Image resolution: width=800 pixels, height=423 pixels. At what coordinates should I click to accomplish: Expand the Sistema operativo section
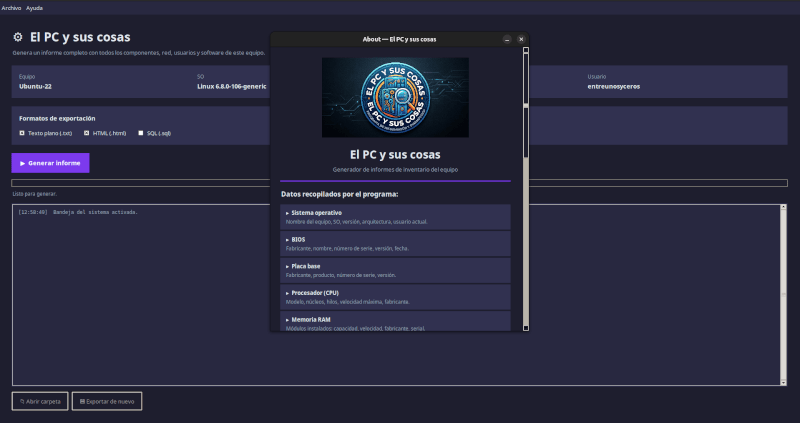(x=395, y=217)
